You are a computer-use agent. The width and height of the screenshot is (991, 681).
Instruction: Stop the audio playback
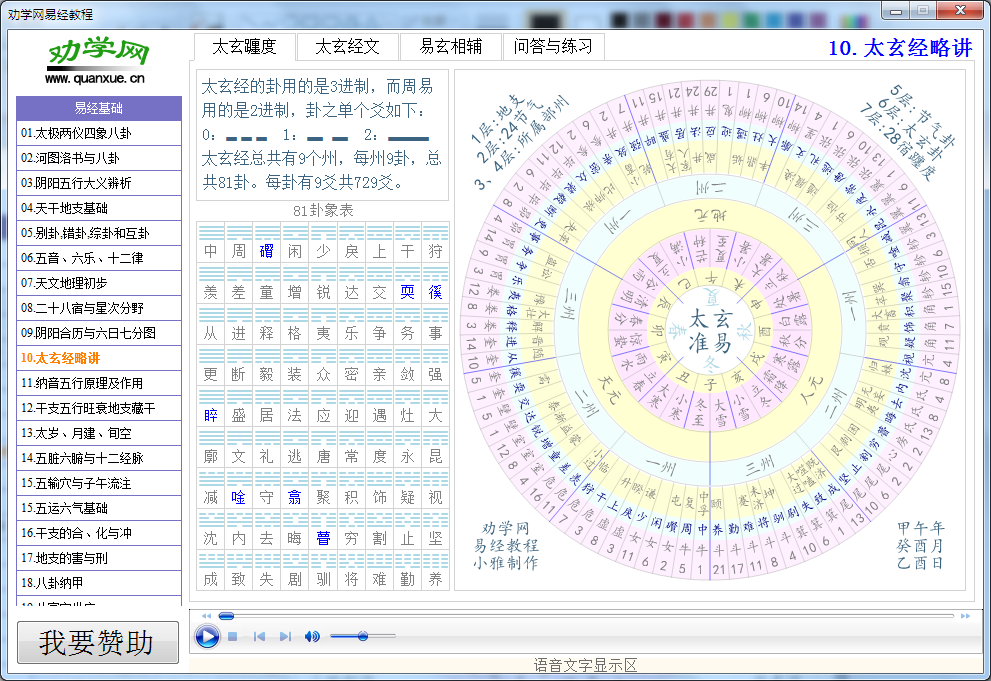[x=232, y=636]
